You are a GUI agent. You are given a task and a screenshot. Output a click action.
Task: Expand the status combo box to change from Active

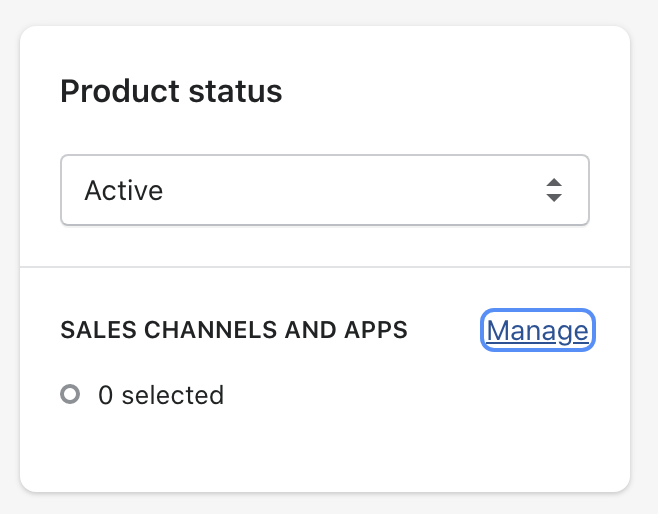325,190
